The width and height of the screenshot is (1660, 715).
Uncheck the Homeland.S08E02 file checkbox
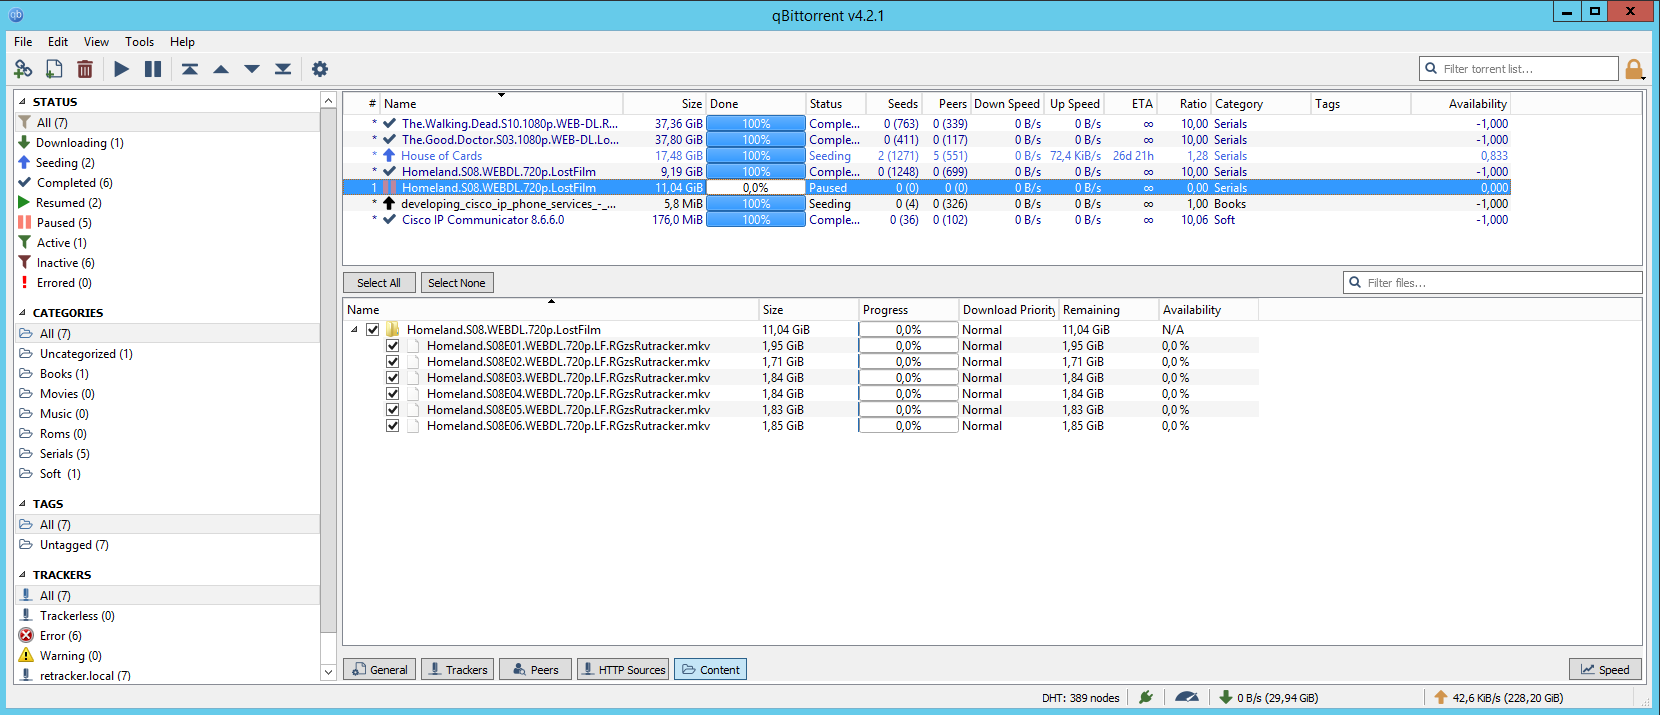(393, 362)
